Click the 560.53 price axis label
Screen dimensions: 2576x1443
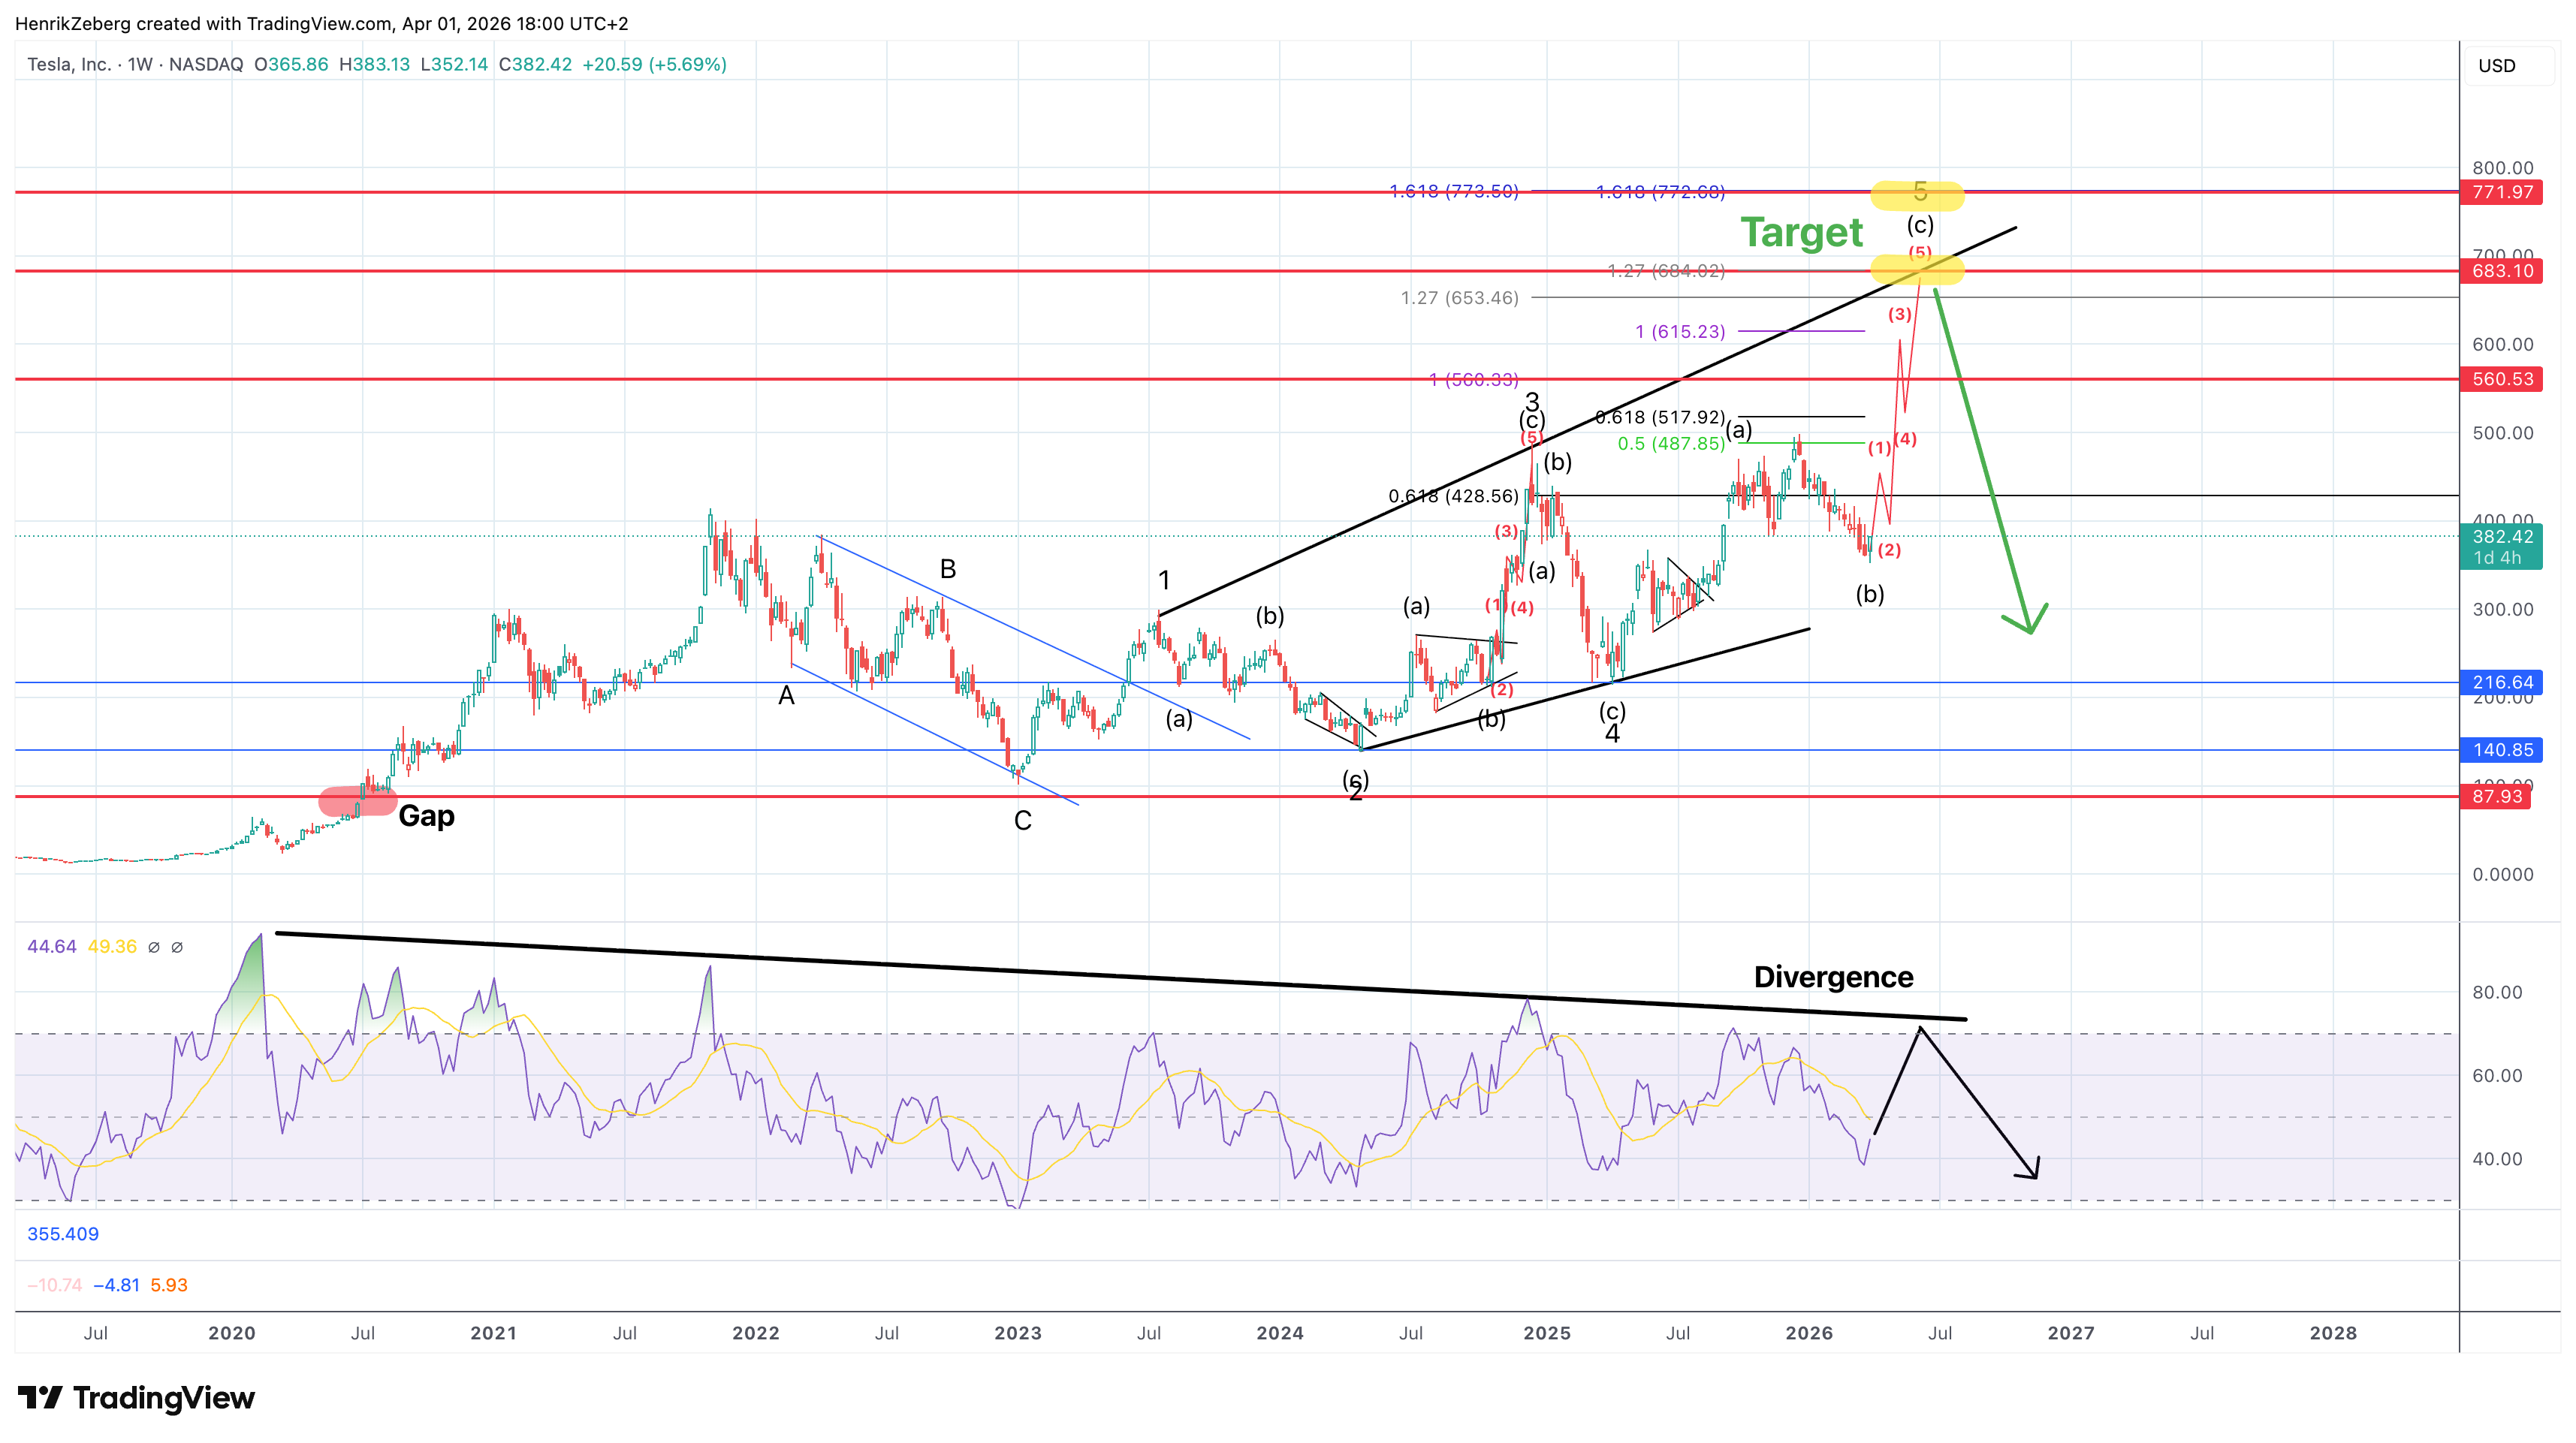point(2502,379)
